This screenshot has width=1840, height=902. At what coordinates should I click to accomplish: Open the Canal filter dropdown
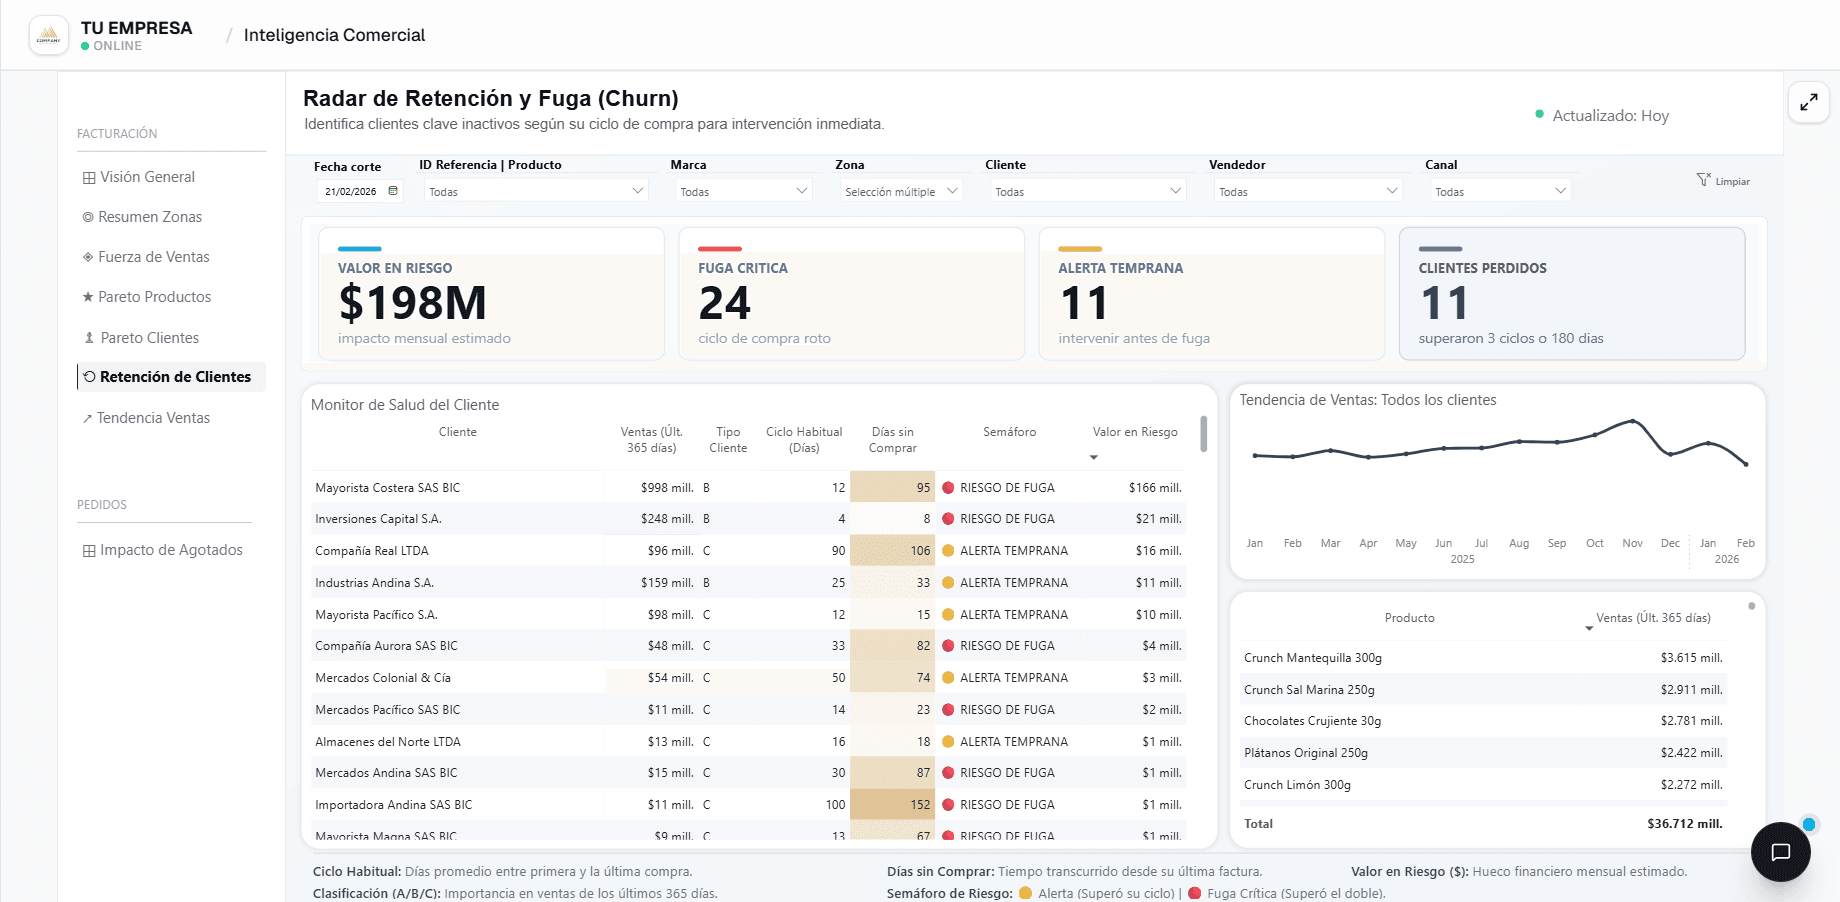point(1500,191)
